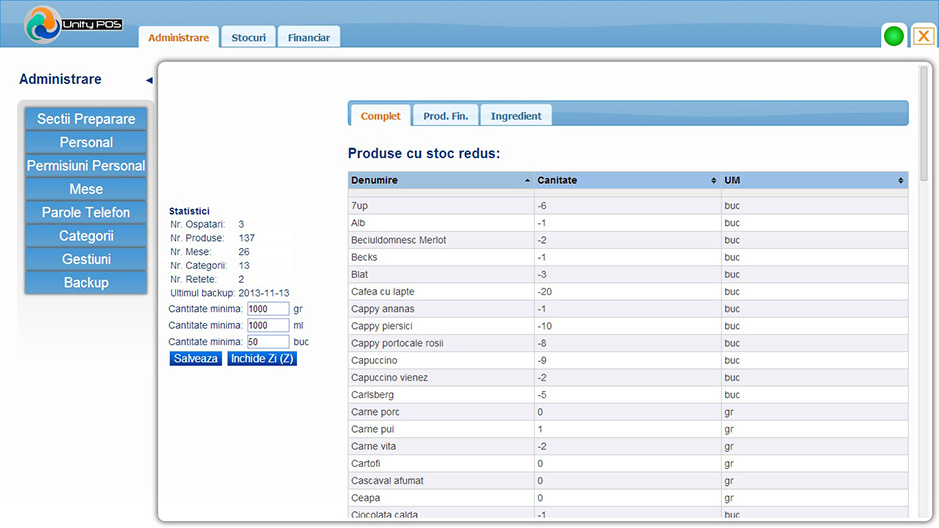The image size is (939, 528).
Task: Click the Unity POS logo
Action: pos(72,24)
